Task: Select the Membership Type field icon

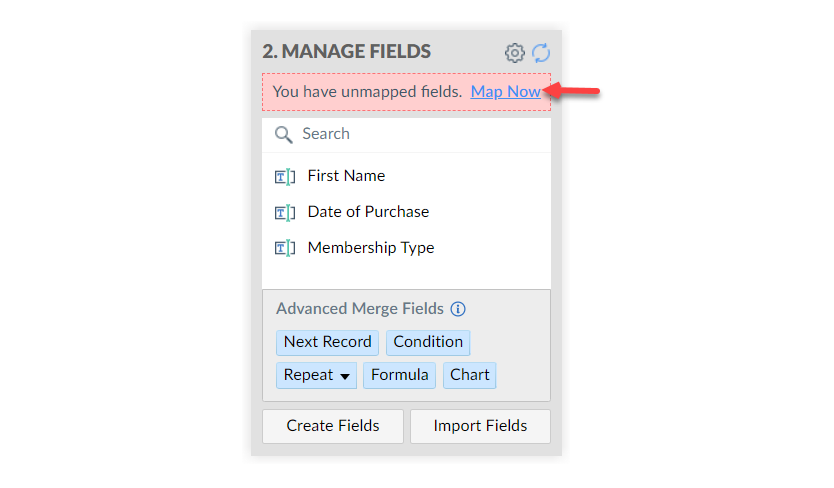Action: [285, 248]
